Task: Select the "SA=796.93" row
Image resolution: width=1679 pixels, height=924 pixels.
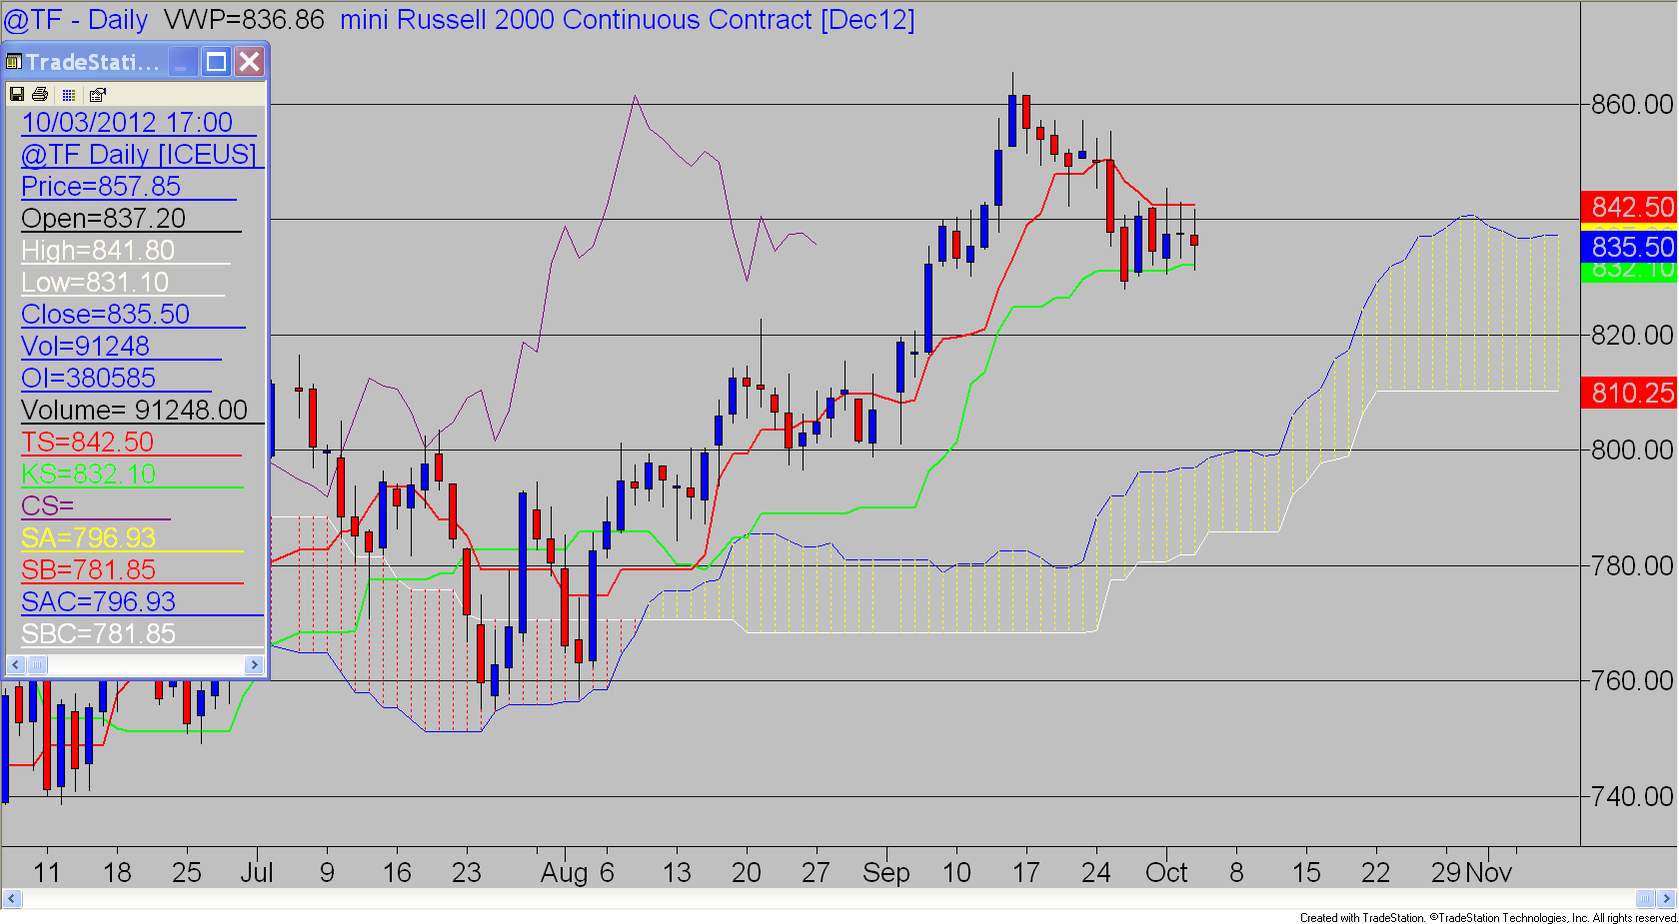Action: coord(132,538)
